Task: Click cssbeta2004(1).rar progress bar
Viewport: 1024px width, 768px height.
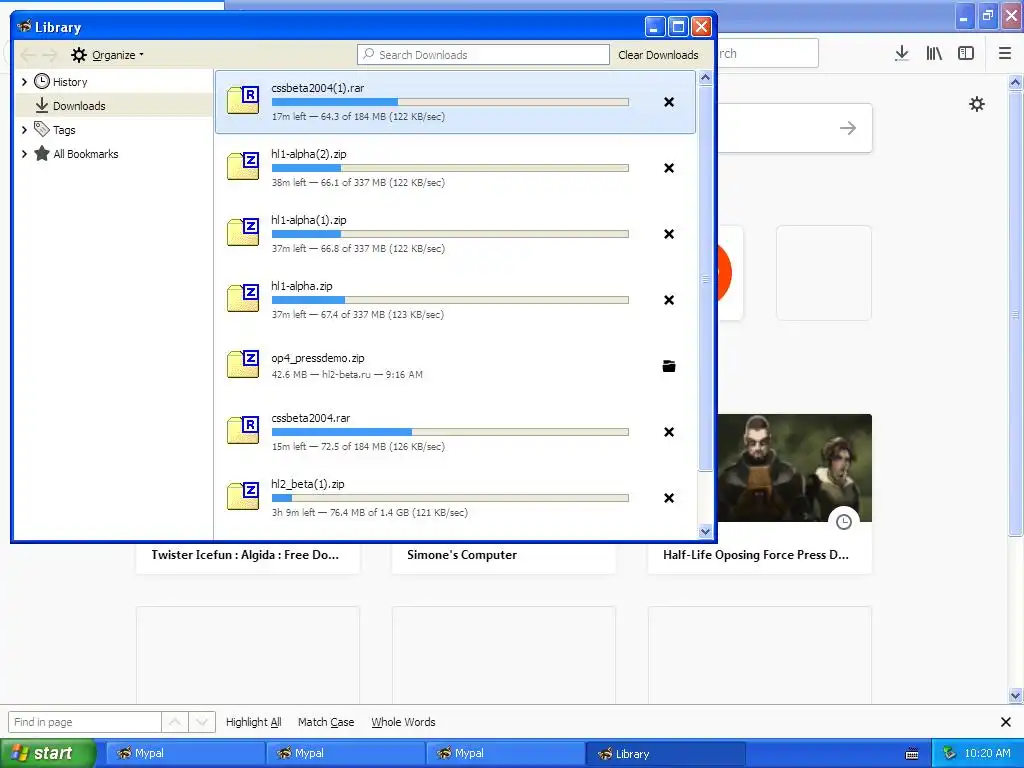Action: (x=450, y=102)
